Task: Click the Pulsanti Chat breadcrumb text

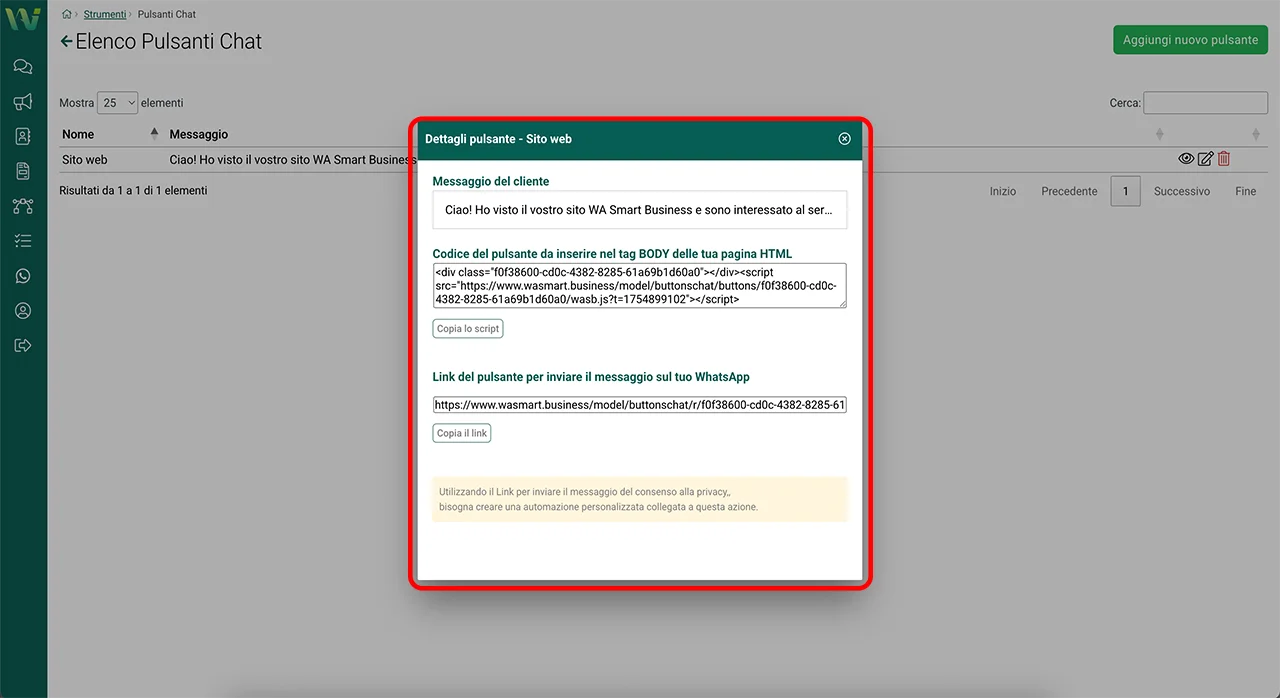Action: (x=167, y=14)
